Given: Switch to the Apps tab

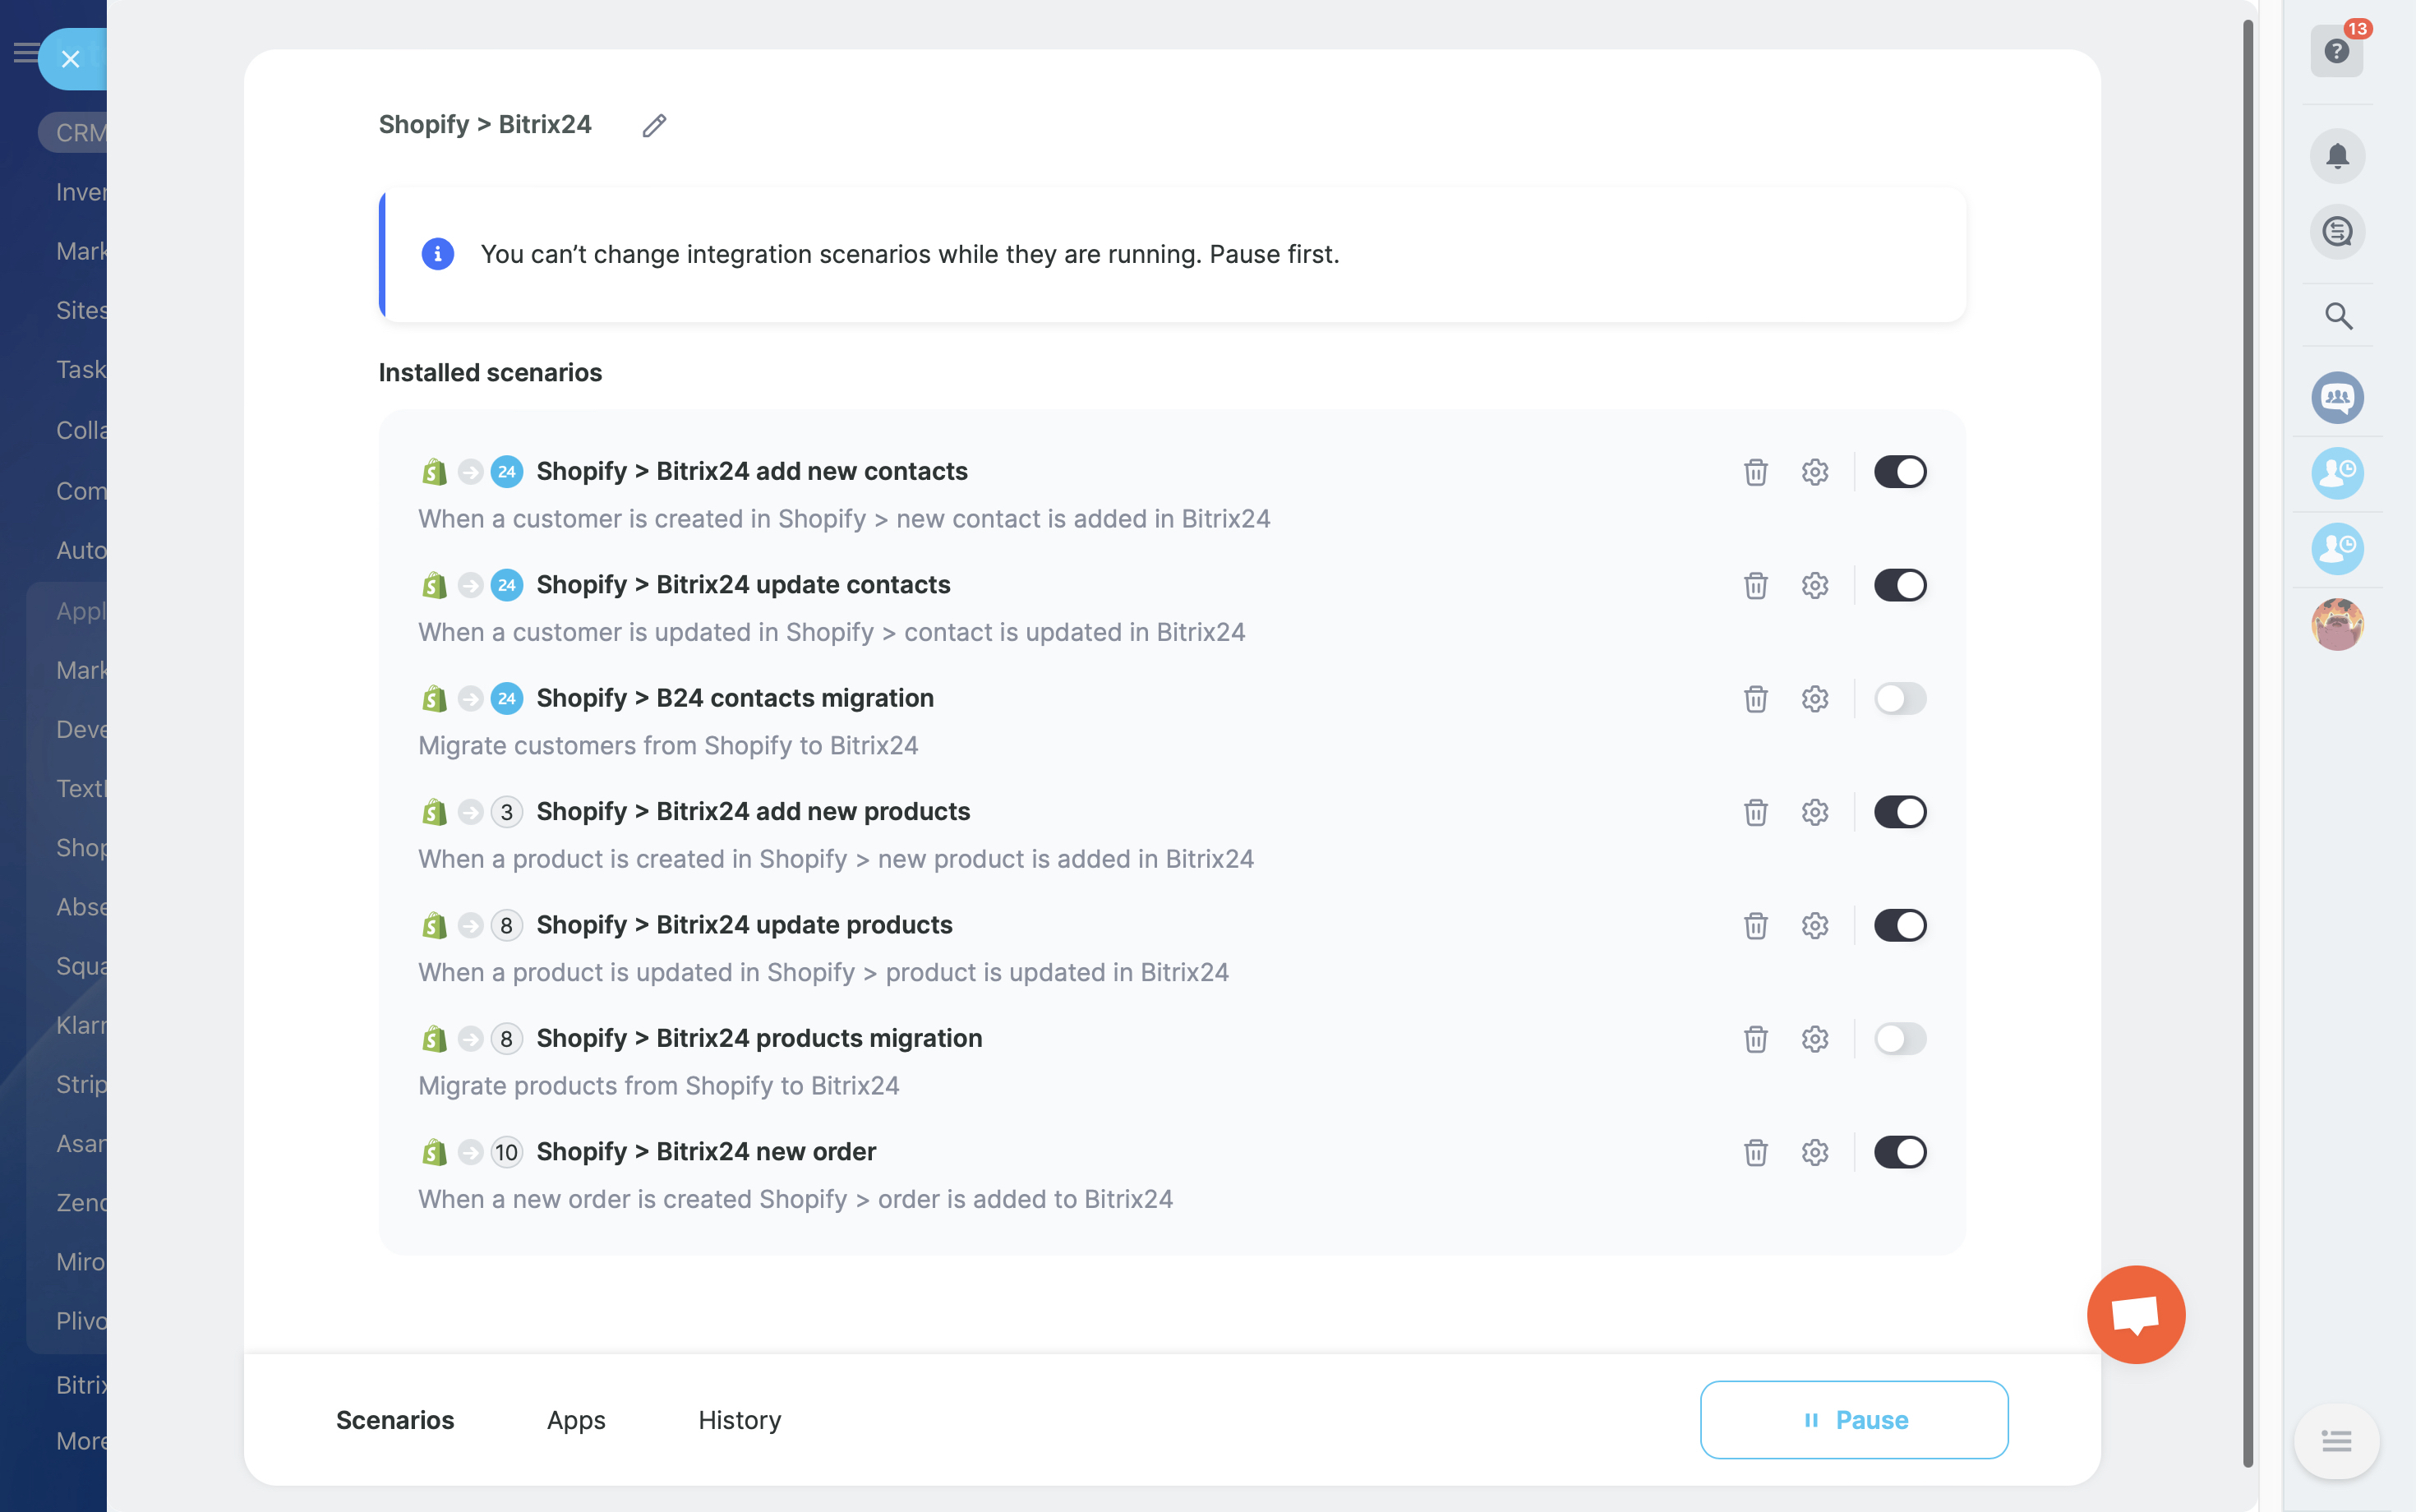Looking at the screenshot, I should (576, 1420).
